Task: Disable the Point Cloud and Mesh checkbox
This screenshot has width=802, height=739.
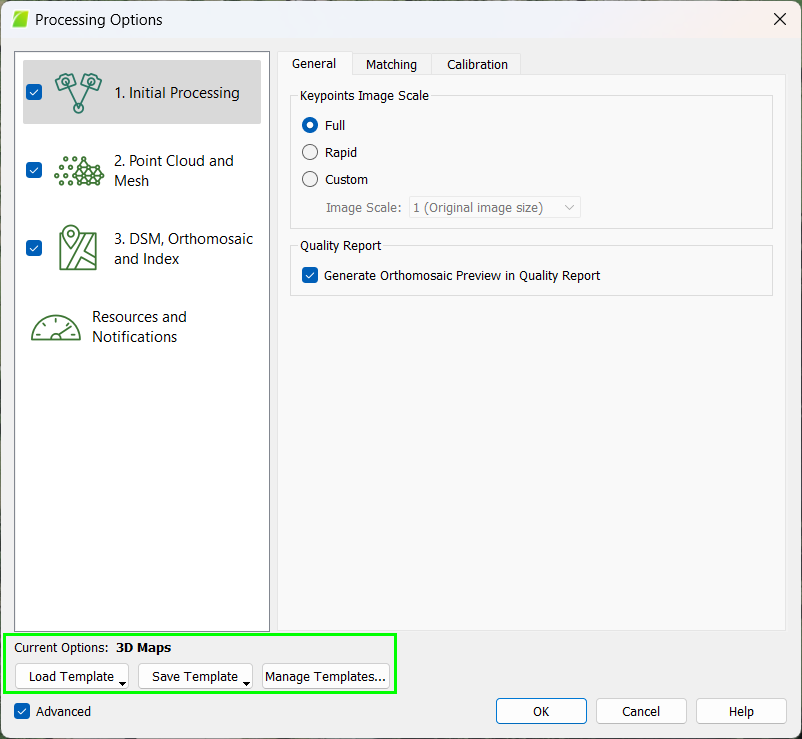Action: tap(34, 170)
